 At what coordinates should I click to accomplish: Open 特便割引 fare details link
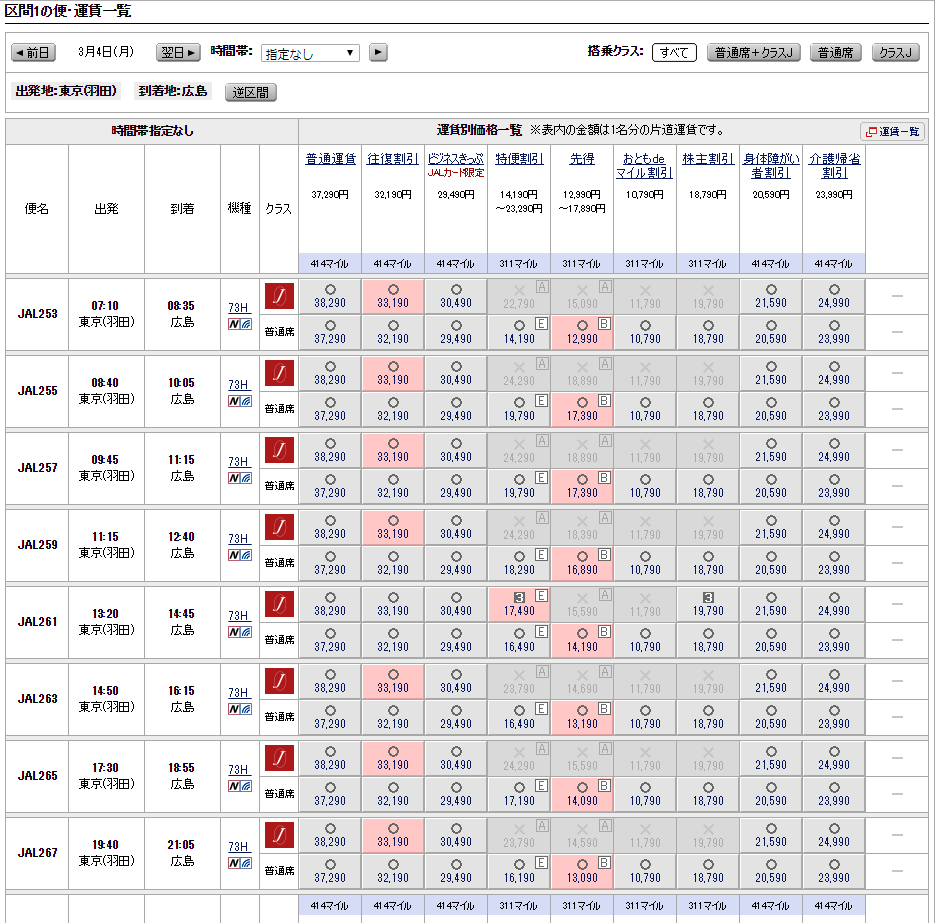coord(519,159)
